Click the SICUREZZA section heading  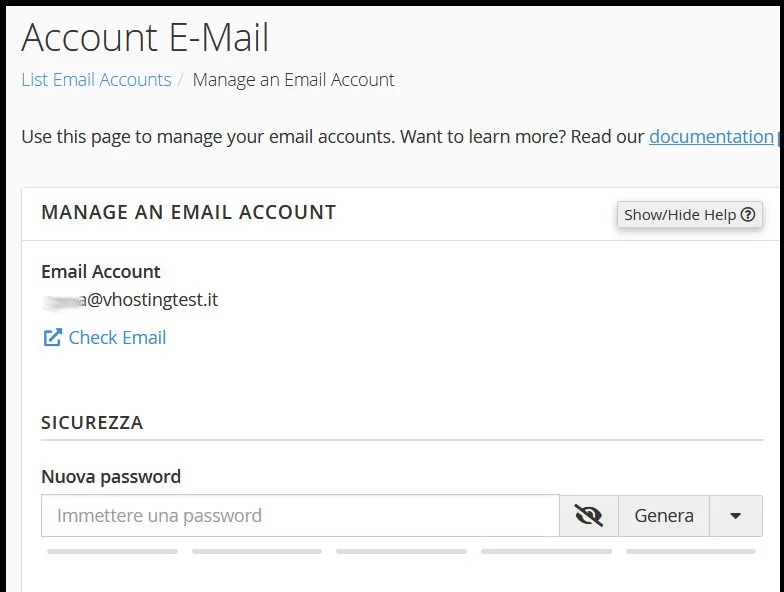coord(92,422)
